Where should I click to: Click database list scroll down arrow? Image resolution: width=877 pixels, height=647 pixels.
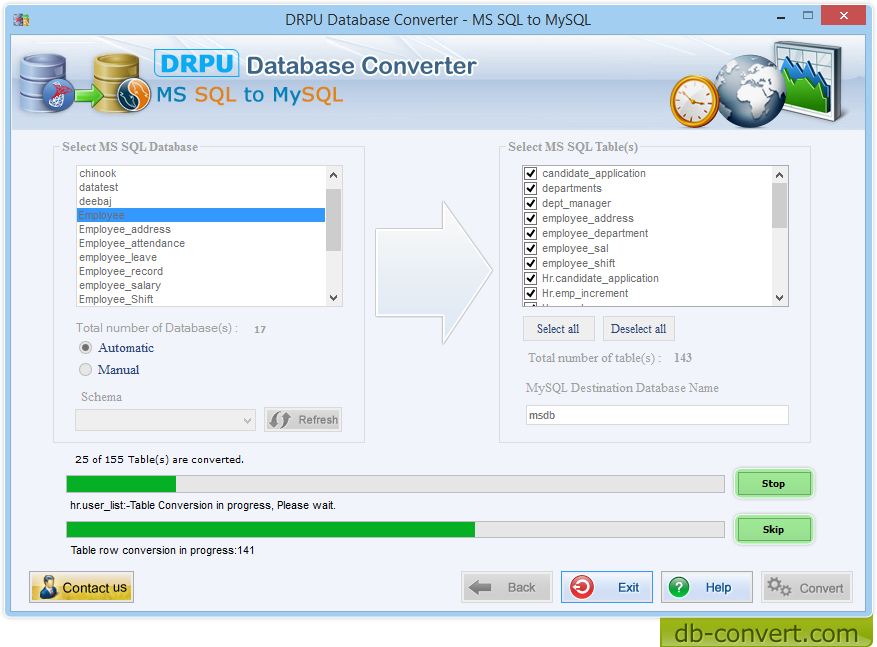click(x=333, y=297)
